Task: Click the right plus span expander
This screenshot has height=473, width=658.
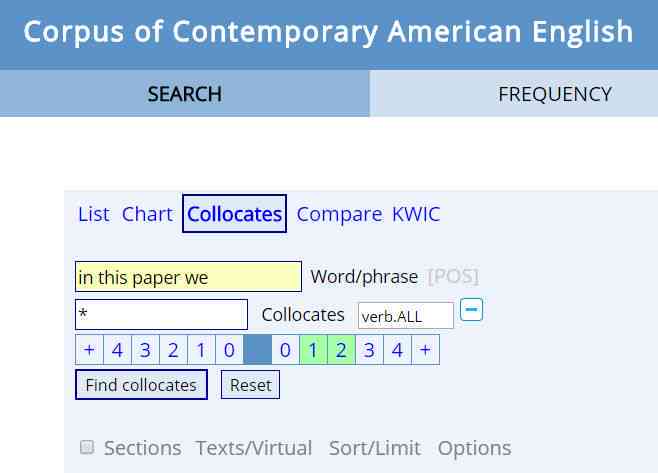Action: click(426, 350)
